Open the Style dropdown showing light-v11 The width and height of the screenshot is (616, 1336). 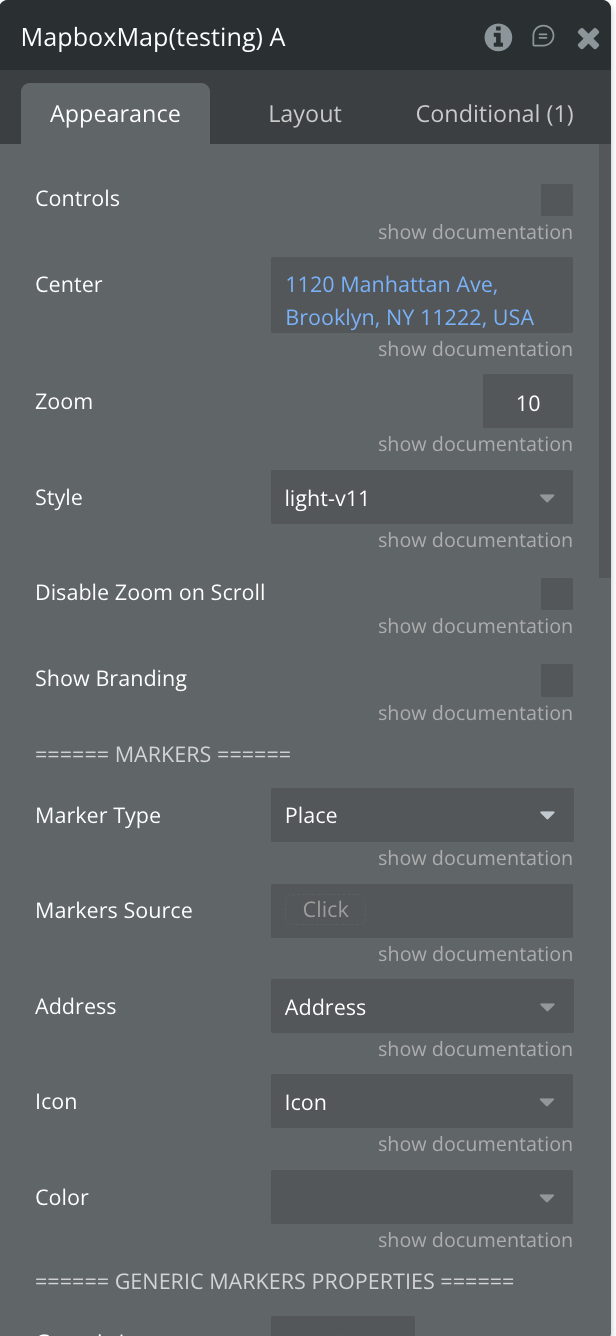coord(421,498)
